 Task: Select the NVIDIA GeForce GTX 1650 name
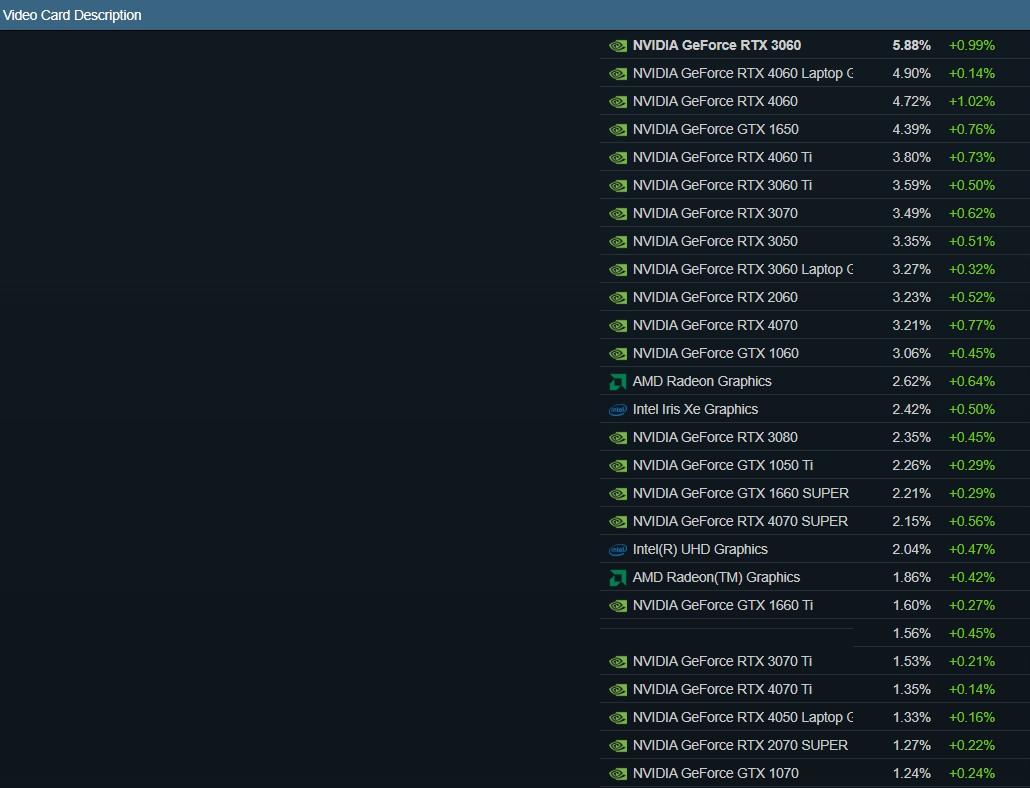[x=715, y=129]
